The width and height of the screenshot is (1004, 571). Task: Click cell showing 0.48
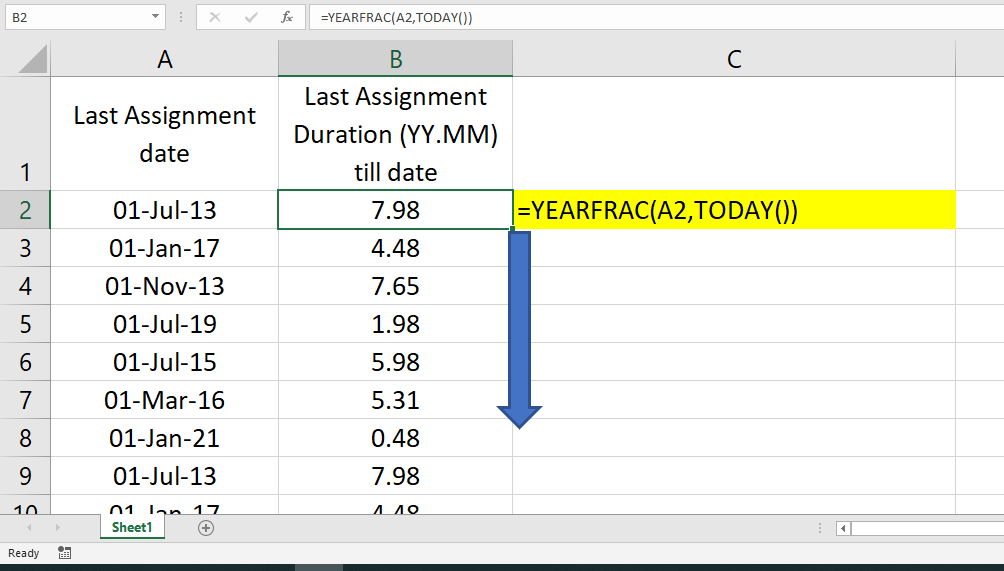click(x=396, y=438)
